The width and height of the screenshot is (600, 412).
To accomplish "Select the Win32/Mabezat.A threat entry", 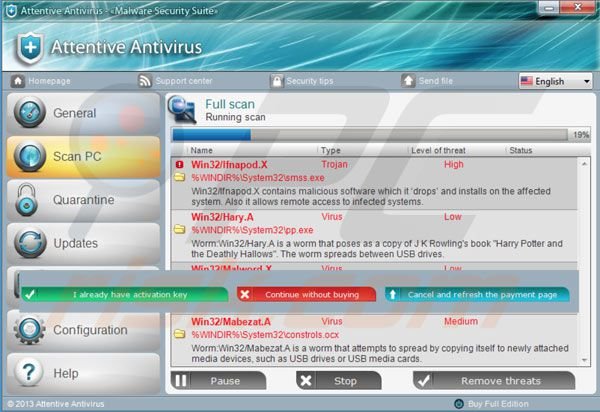I will tap(374, 340).
